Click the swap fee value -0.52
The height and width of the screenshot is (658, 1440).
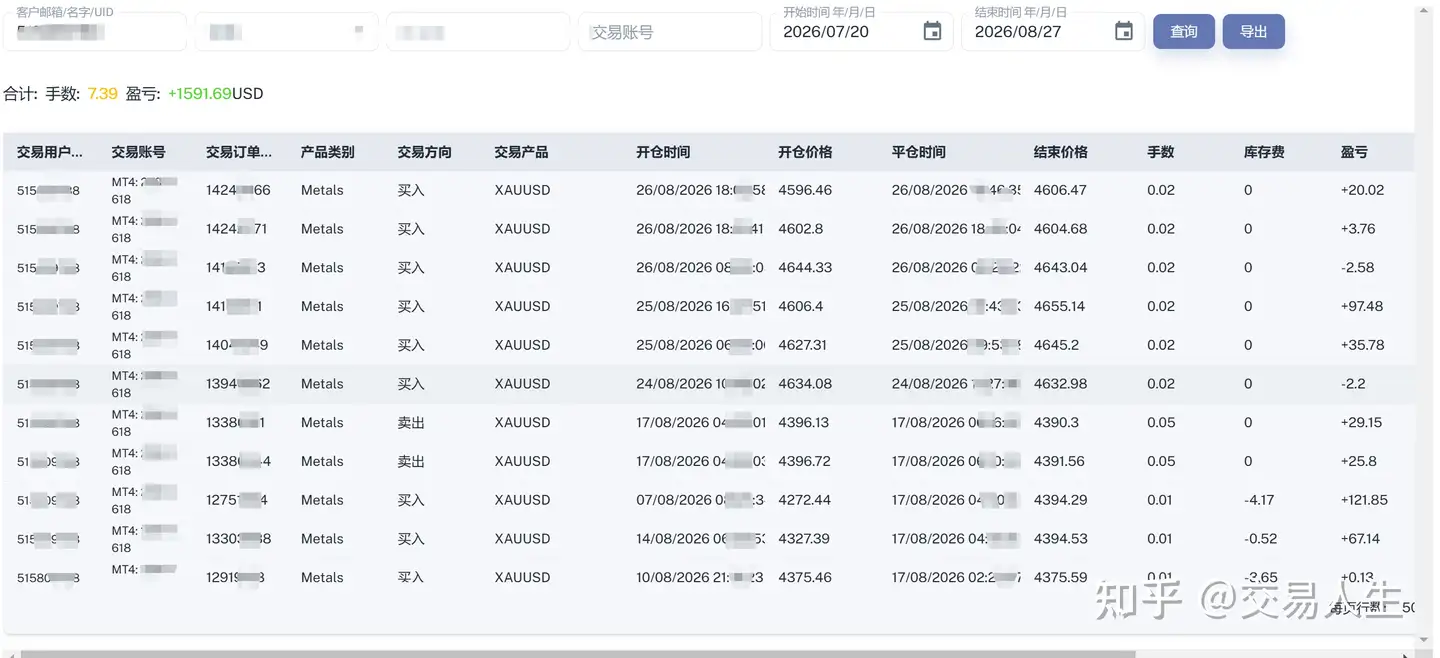tap(1261, 539)
